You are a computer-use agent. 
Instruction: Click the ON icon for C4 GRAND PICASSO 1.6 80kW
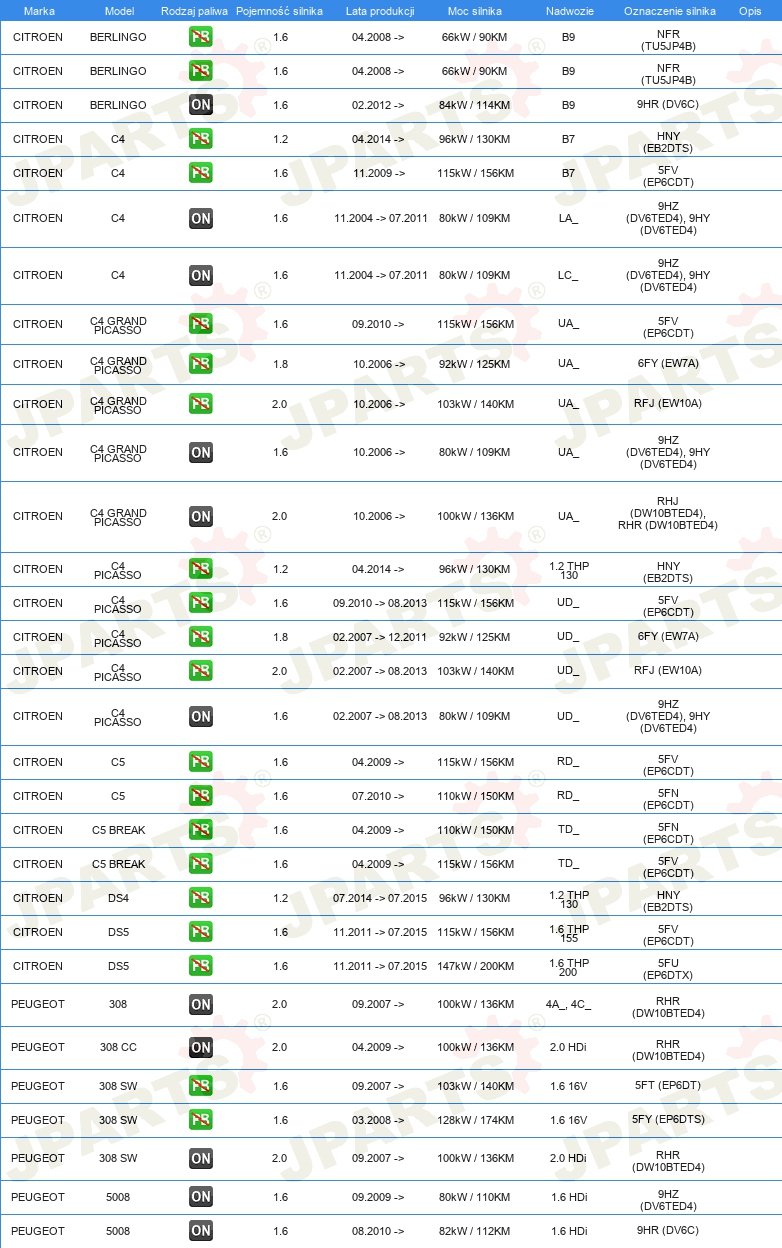(x=200, y=452)
